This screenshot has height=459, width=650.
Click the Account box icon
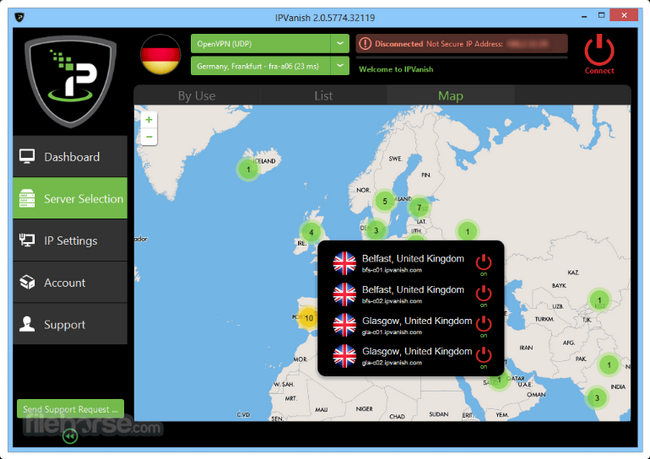[27, 282]
